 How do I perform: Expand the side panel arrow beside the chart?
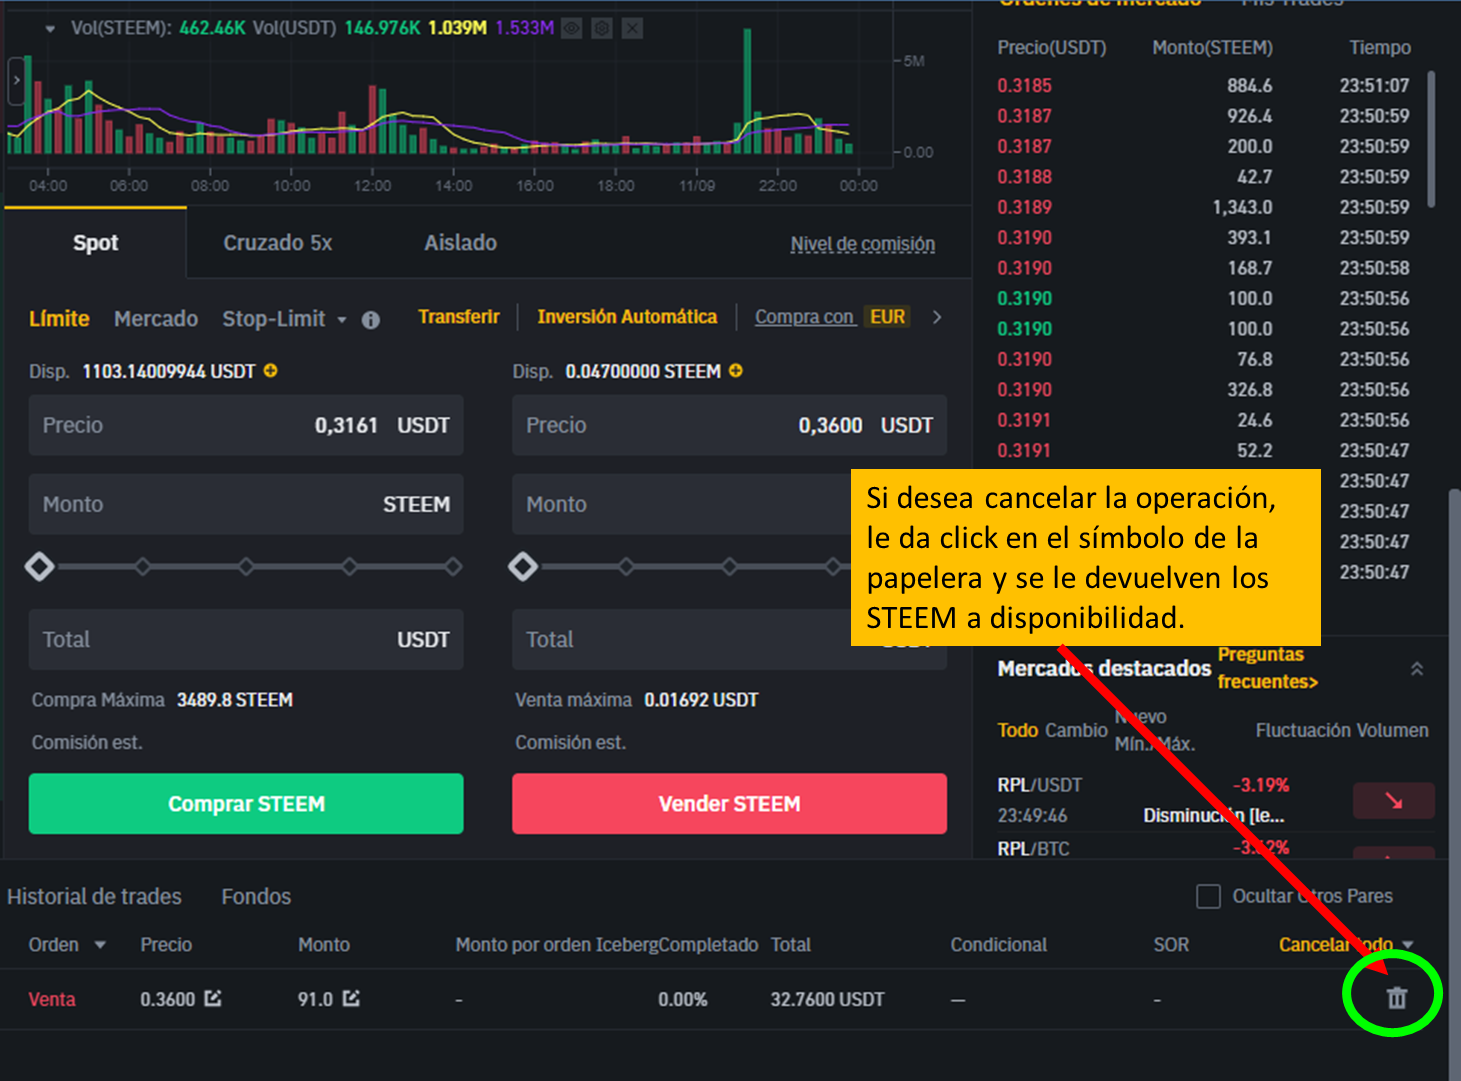pyautogui.click(x=16, y=81)
